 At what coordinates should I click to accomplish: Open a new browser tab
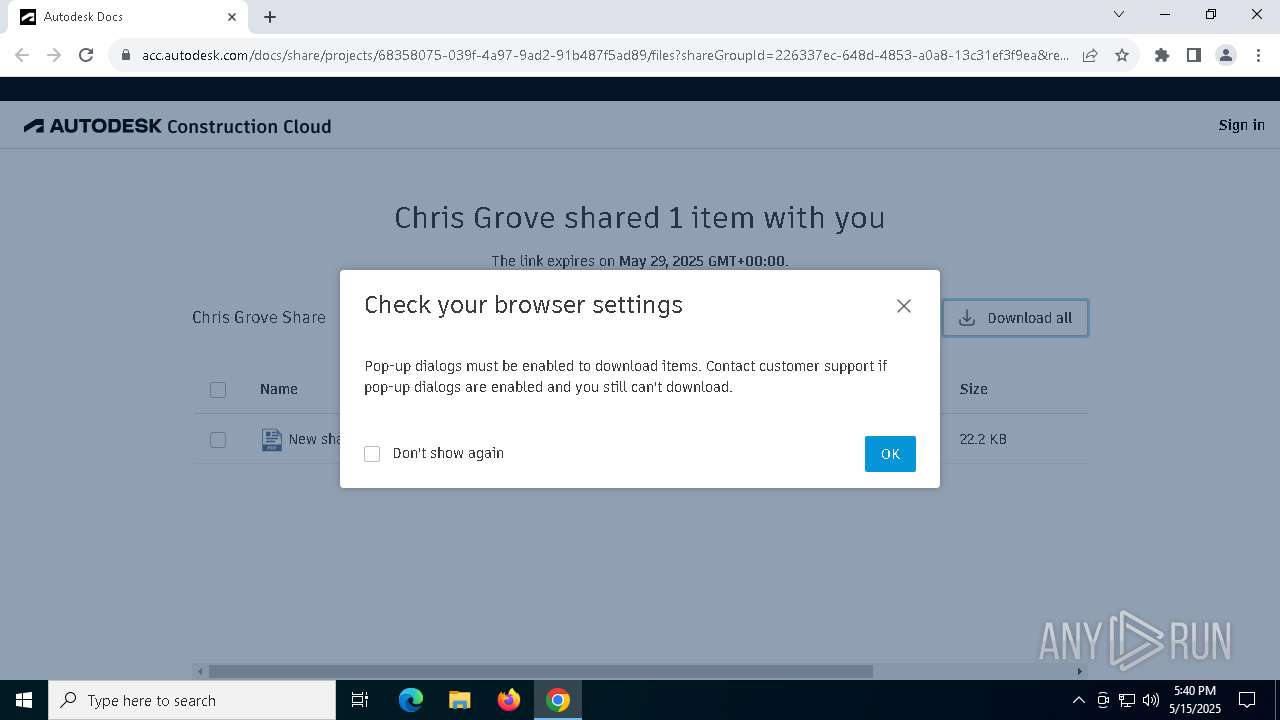coord(270,17)
